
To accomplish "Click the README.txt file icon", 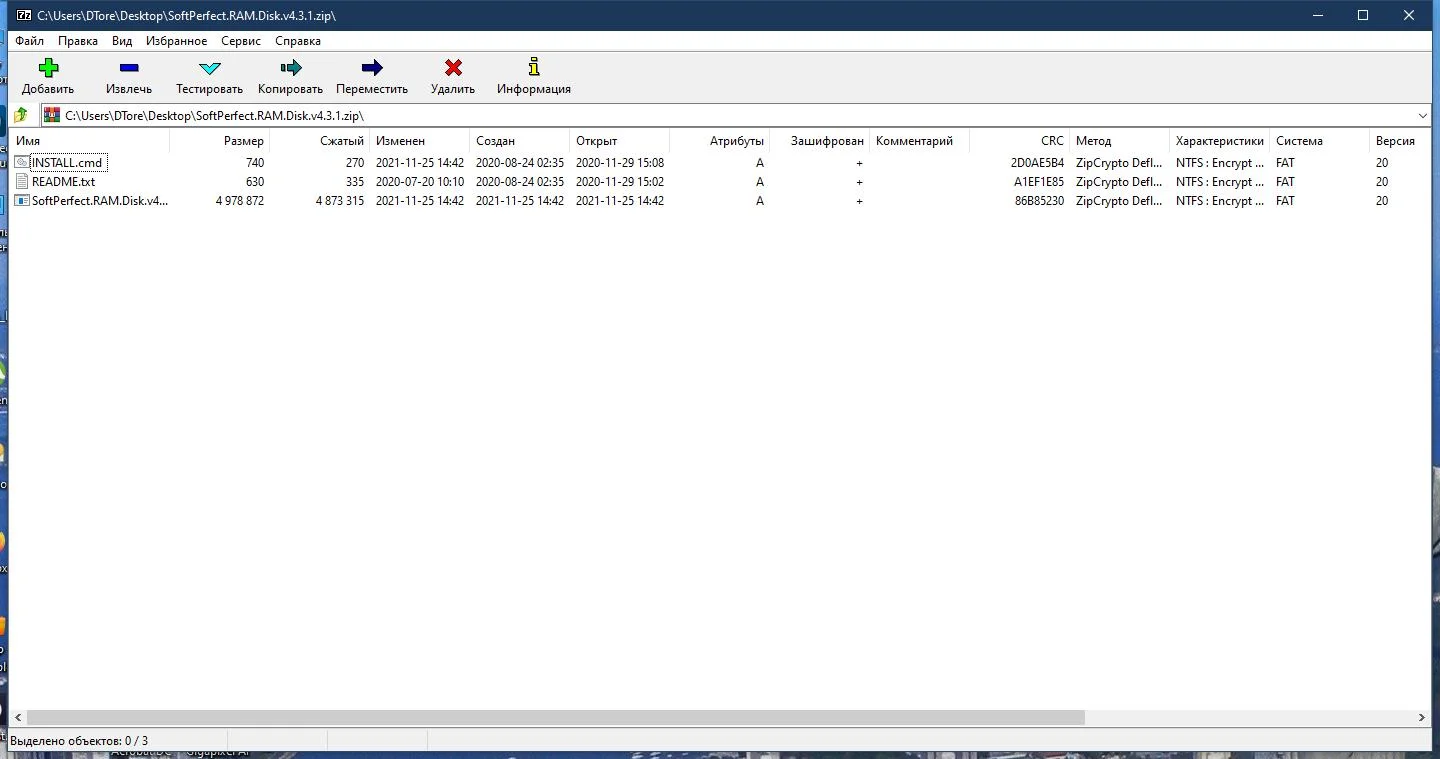I will click(x=23, y=181).
